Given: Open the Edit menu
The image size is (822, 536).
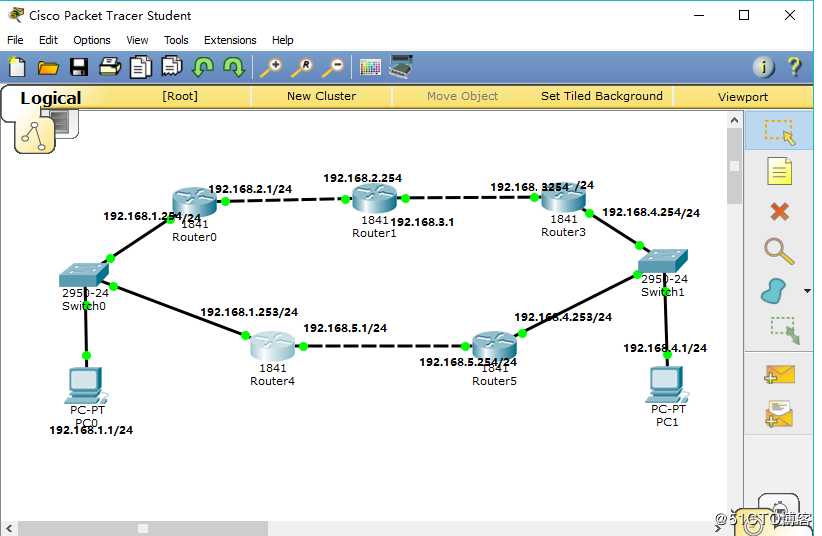Looking at the screenshot, I should pyautogui.click(x=48, y=40).
